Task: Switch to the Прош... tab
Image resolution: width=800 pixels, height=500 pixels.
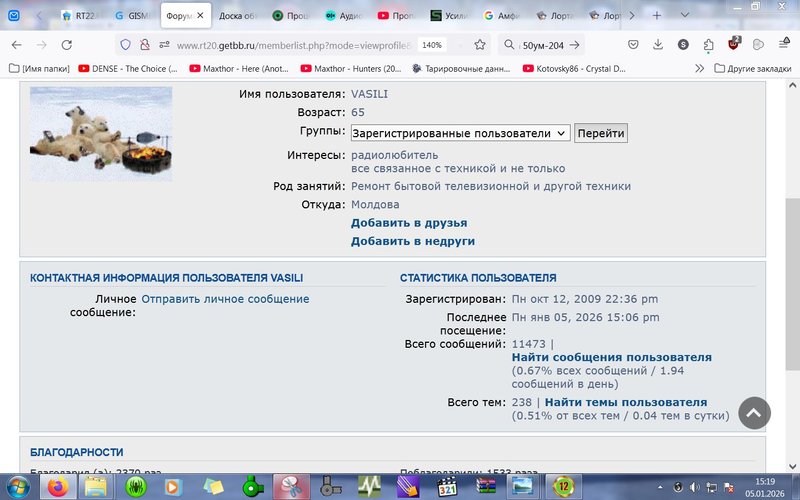Action: pos(290,16)
